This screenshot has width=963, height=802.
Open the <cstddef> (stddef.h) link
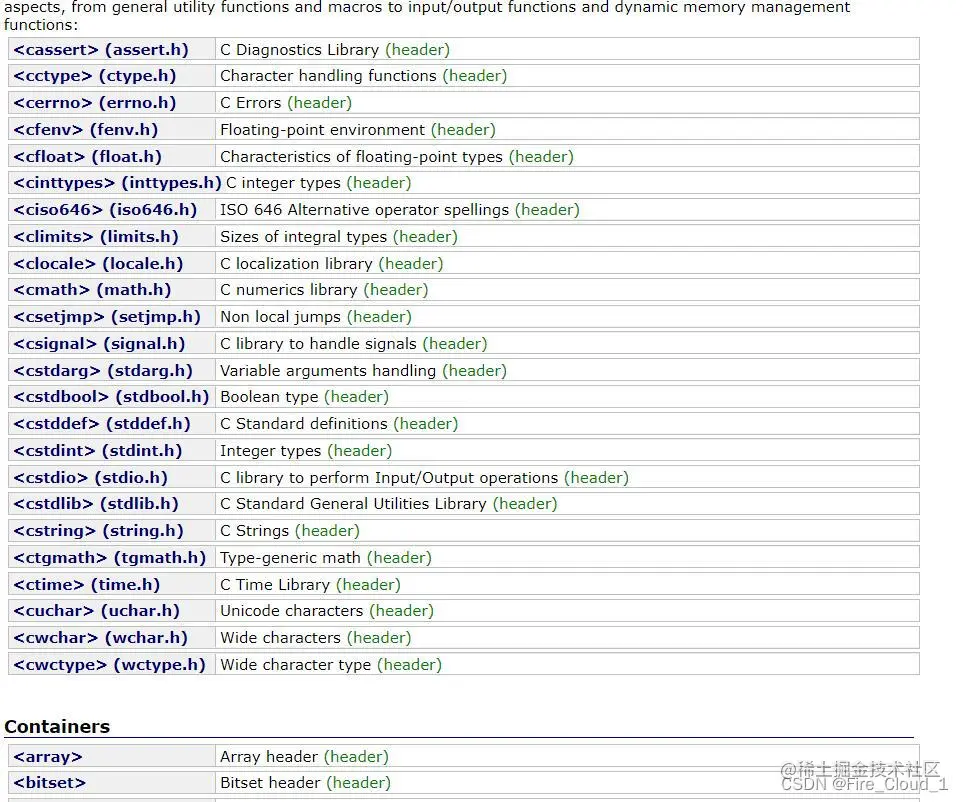tap(102, 423)
